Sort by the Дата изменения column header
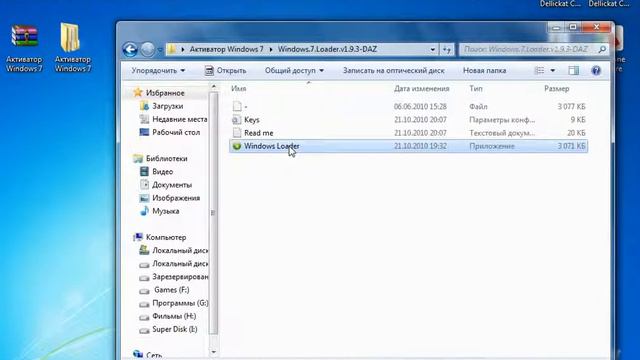Image resolution: width=640 pixels, height=360 pixels. [x=422, y=89]
